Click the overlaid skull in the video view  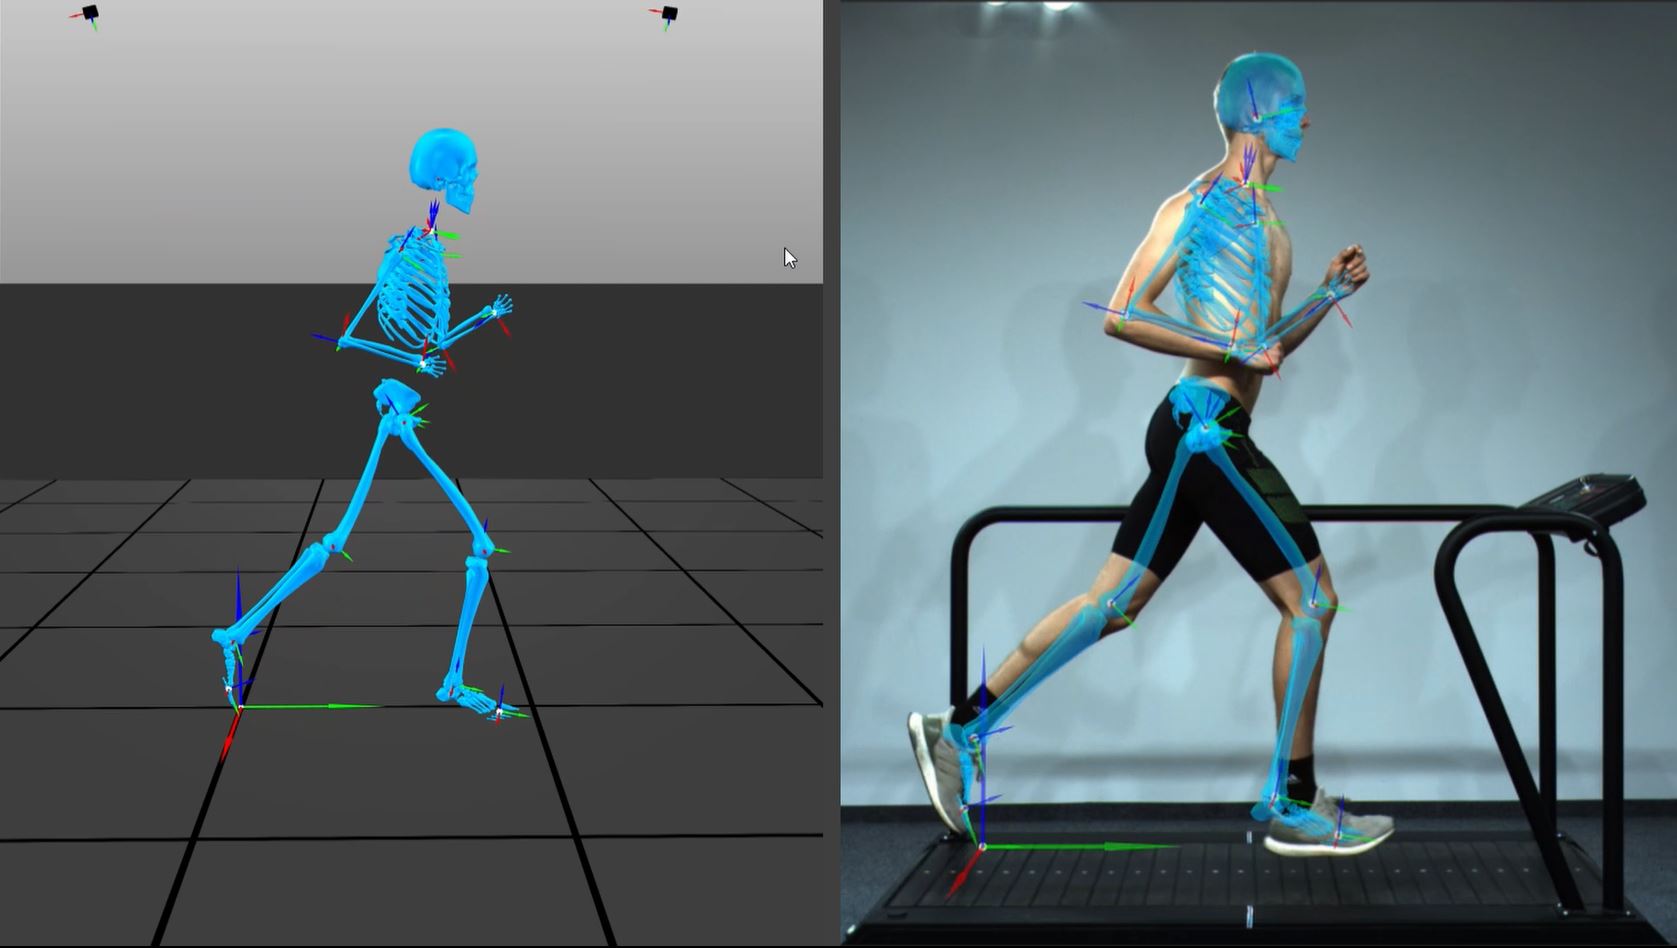[x=1260, y=107]
